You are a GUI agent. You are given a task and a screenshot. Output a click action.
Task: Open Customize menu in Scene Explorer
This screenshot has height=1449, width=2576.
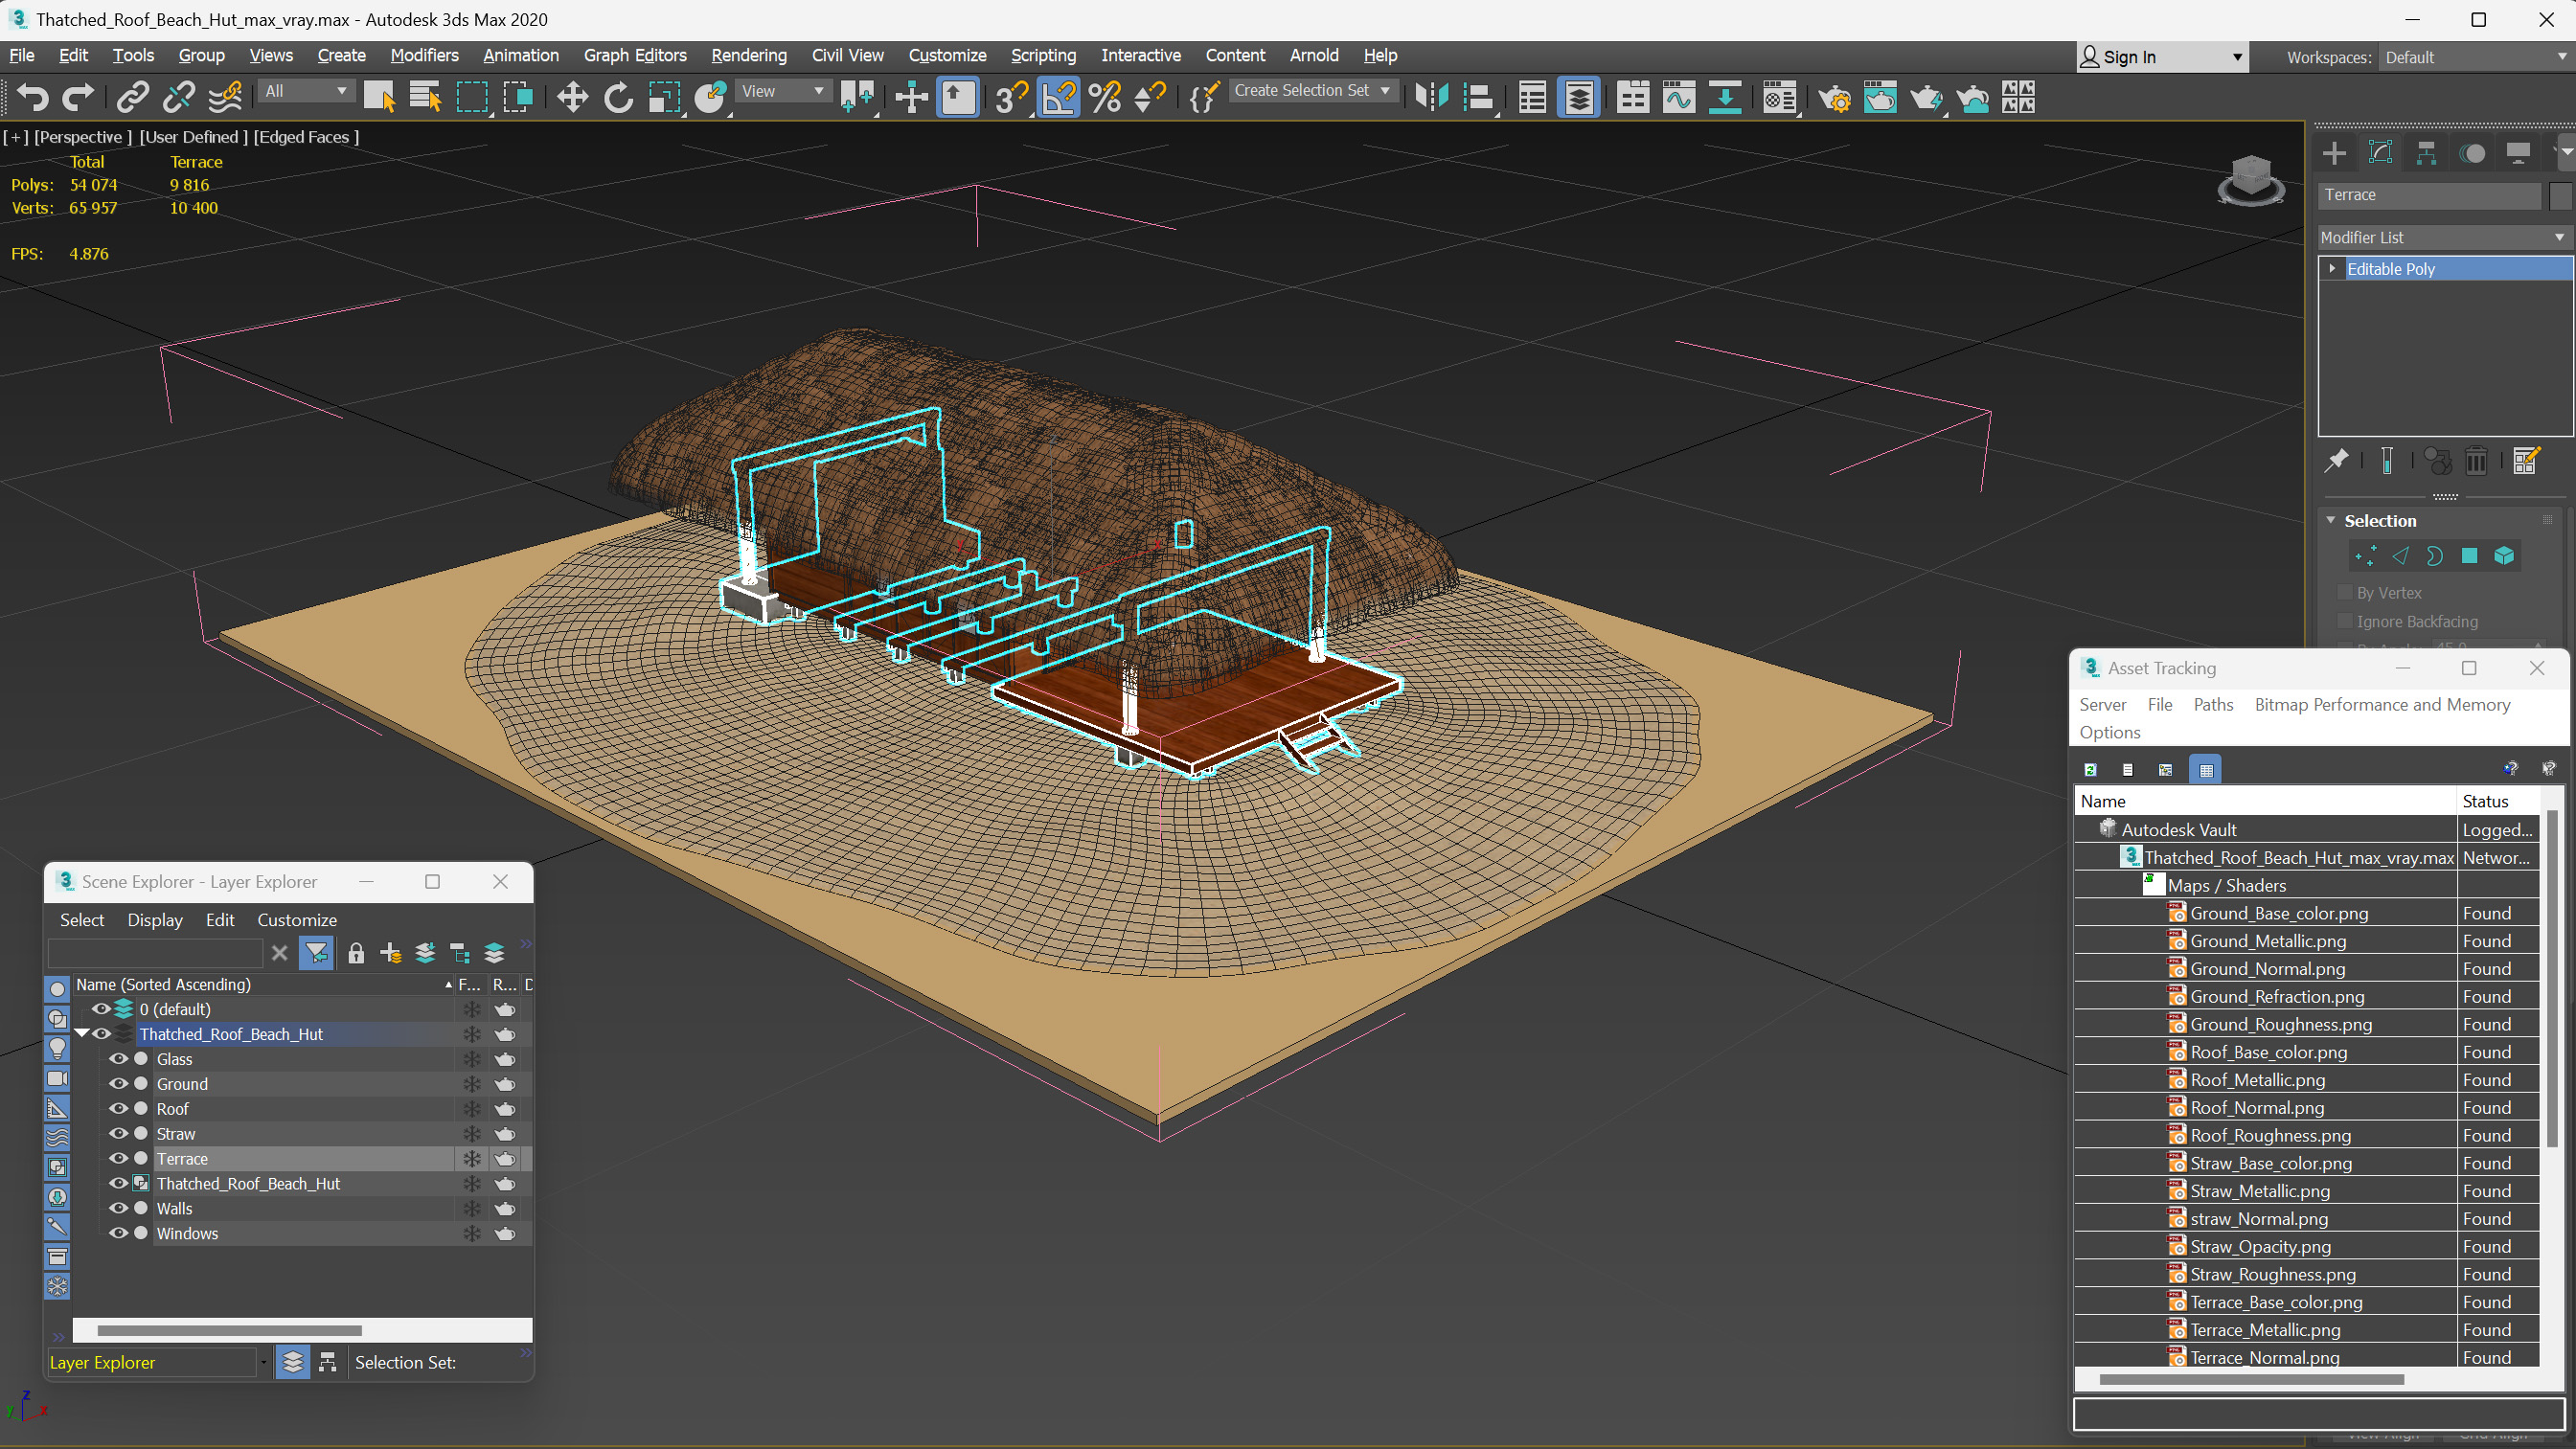click(297, 920)
